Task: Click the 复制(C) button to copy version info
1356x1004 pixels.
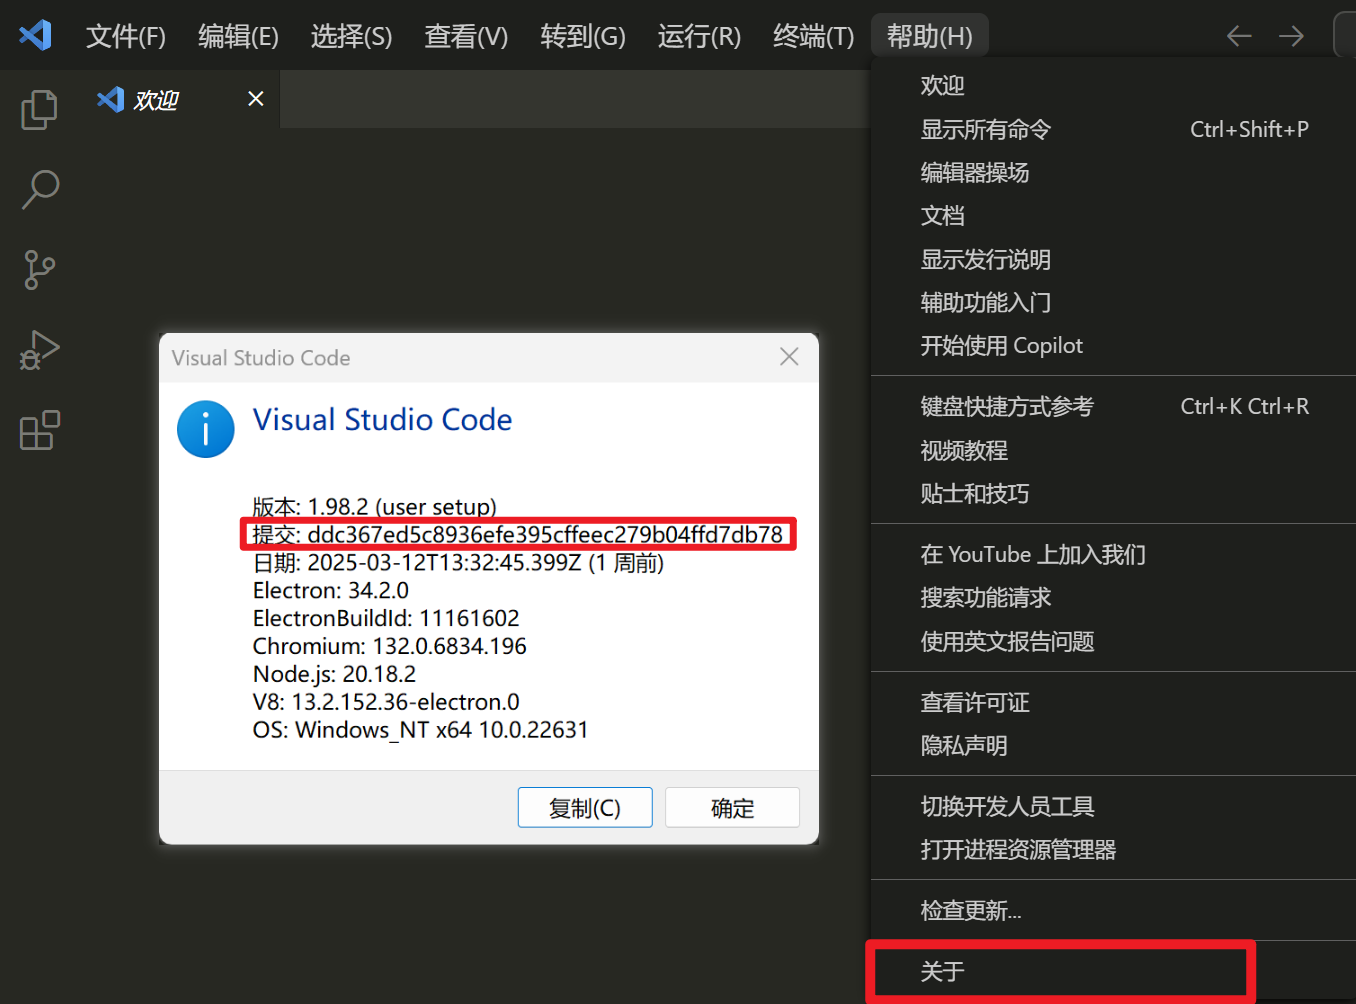Action: point(585,807)
